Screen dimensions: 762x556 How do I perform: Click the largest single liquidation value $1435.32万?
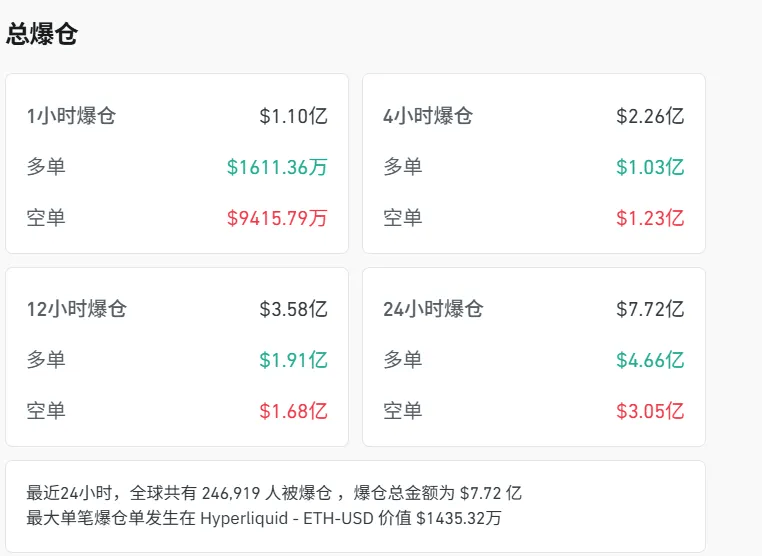coord(459,518)
